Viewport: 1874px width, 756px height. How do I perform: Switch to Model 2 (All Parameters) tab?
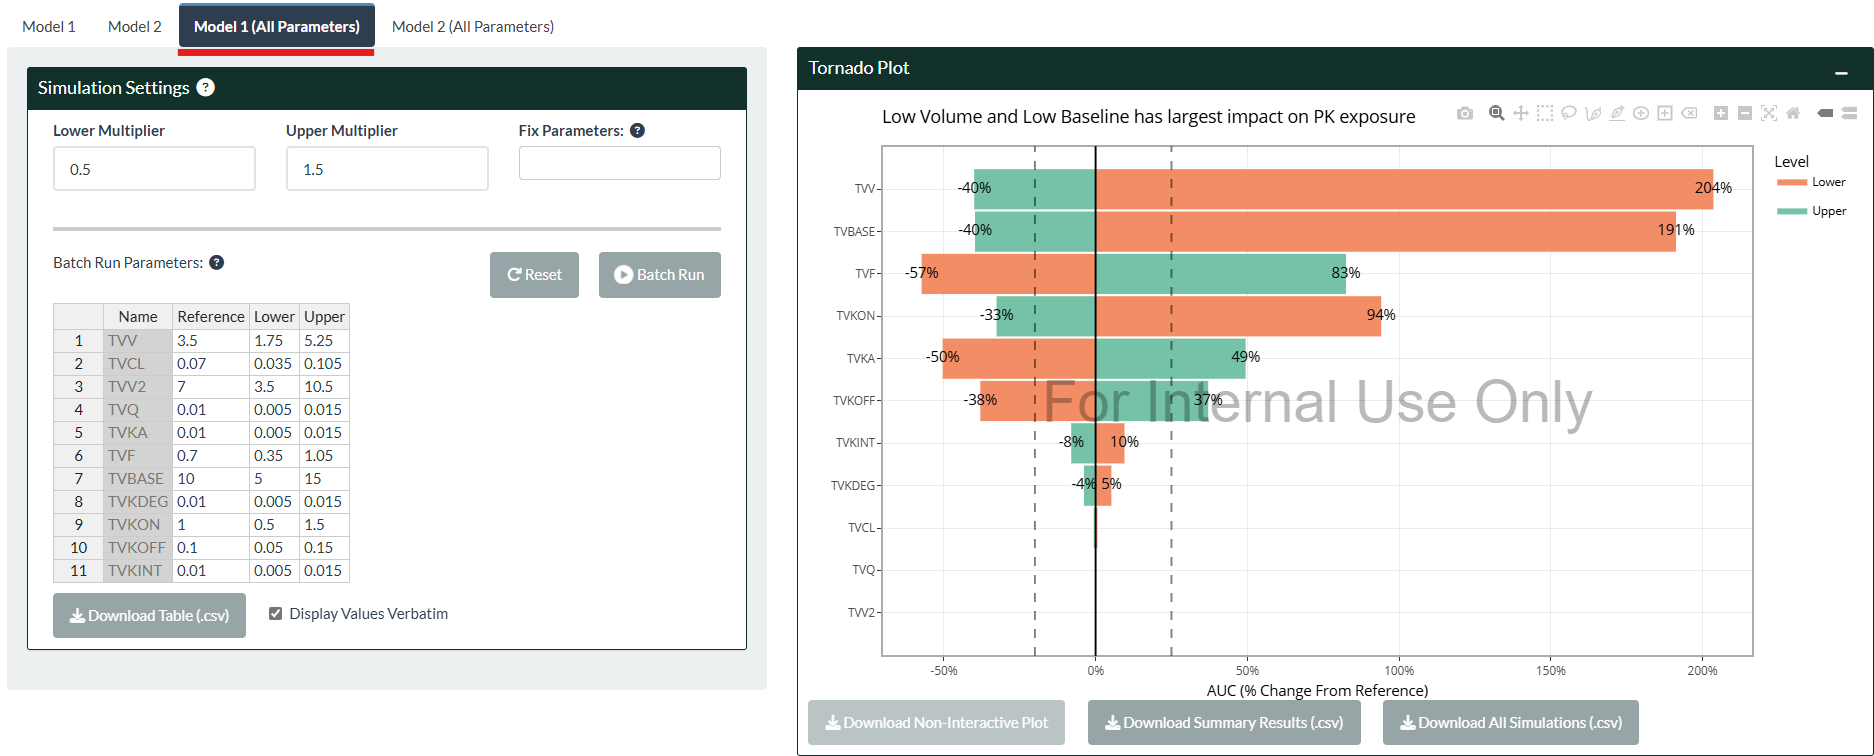pos(472,27)
